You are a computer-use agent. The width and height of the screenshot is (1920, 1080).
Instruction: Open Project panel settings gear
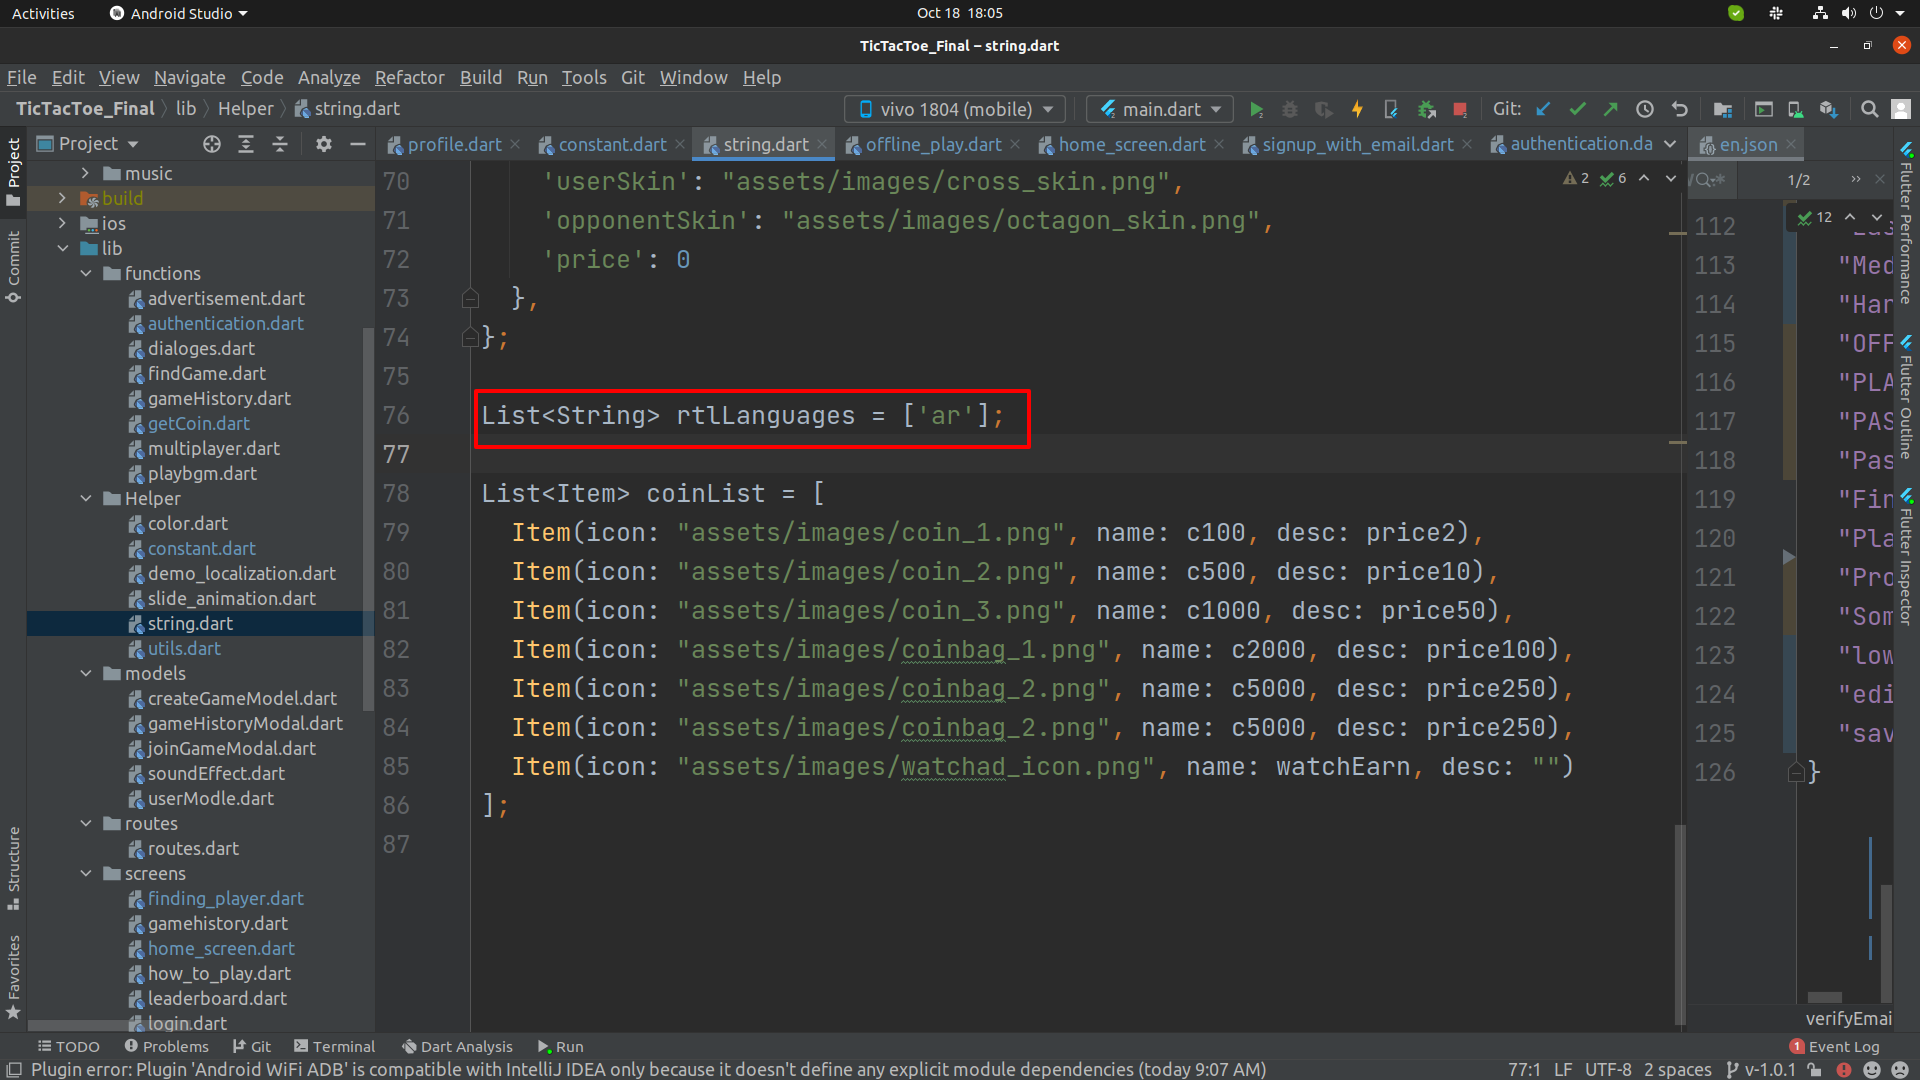(x=323, y=144)
